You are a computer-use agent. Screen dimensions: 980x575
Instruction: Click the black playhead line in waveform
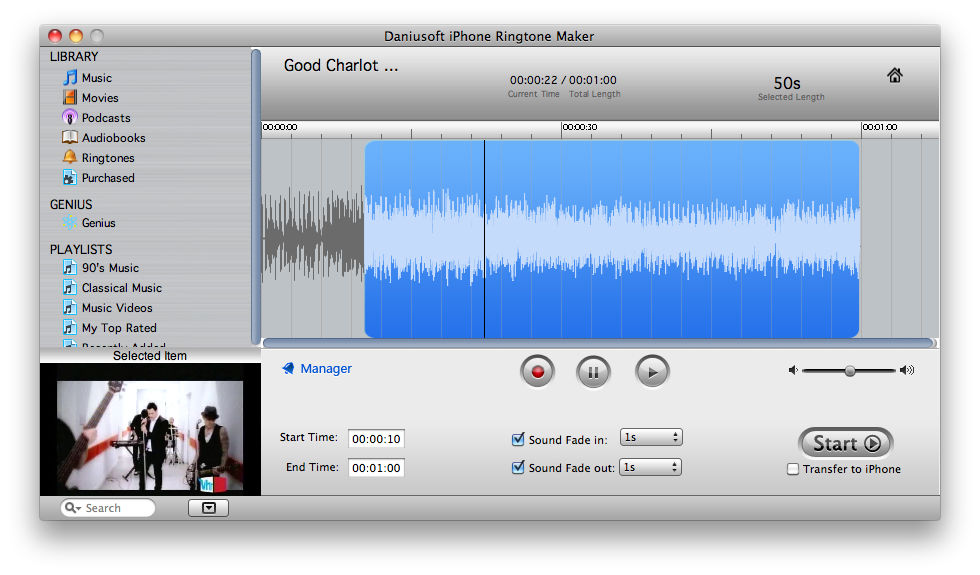[x=484, y=239]
